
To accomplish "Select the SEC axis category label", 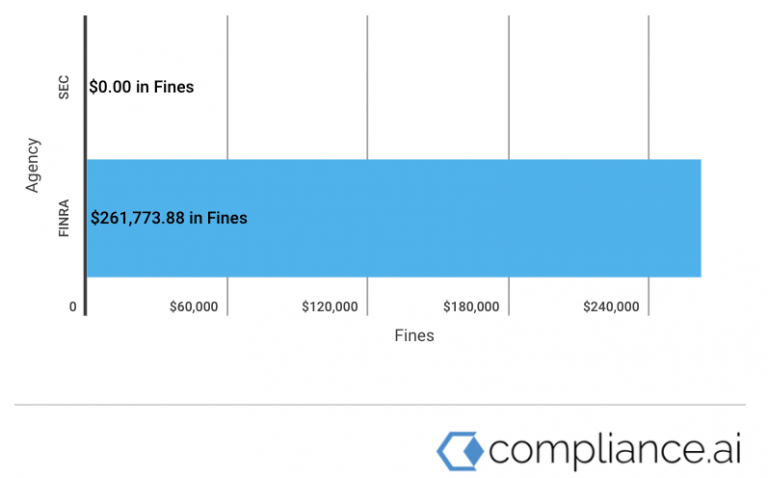I will pos(64,87).
